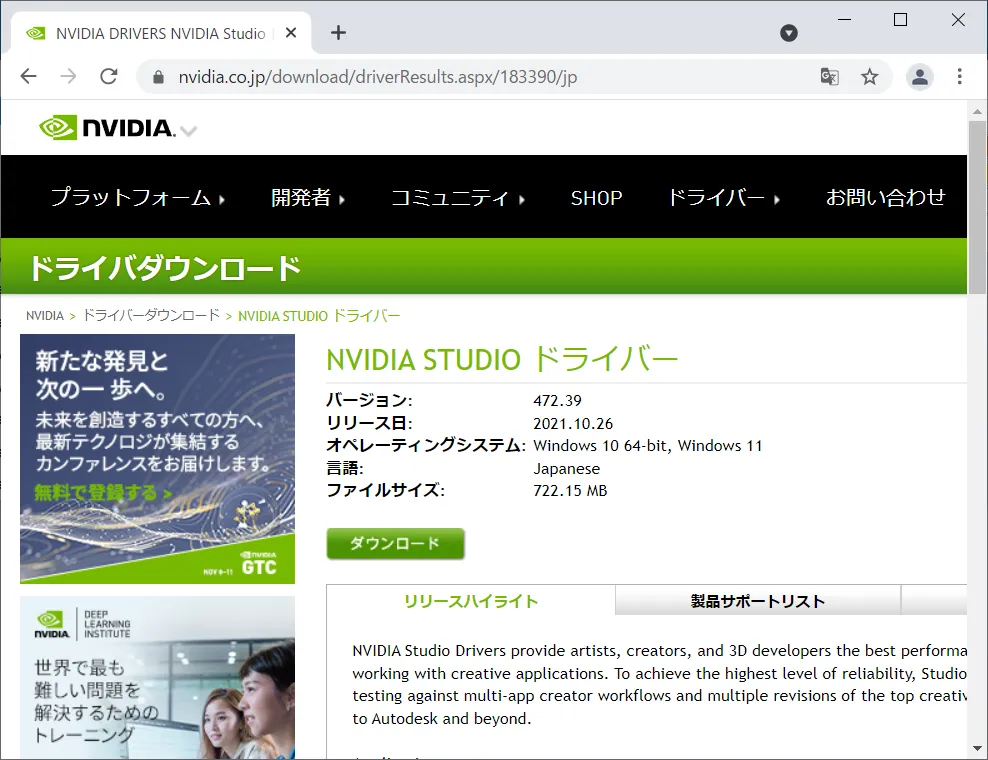This screenshot has width=988, height=760.
Task: Click the SHOP menu item
Action: (596, 198)
